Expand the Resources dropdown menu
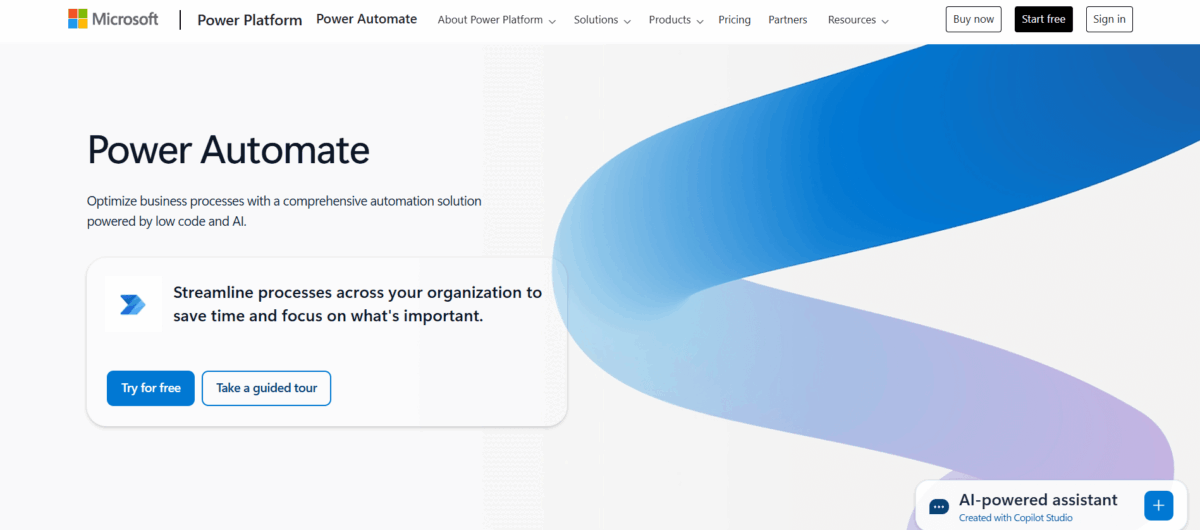The image size is (1200, 530). [858, 20]
